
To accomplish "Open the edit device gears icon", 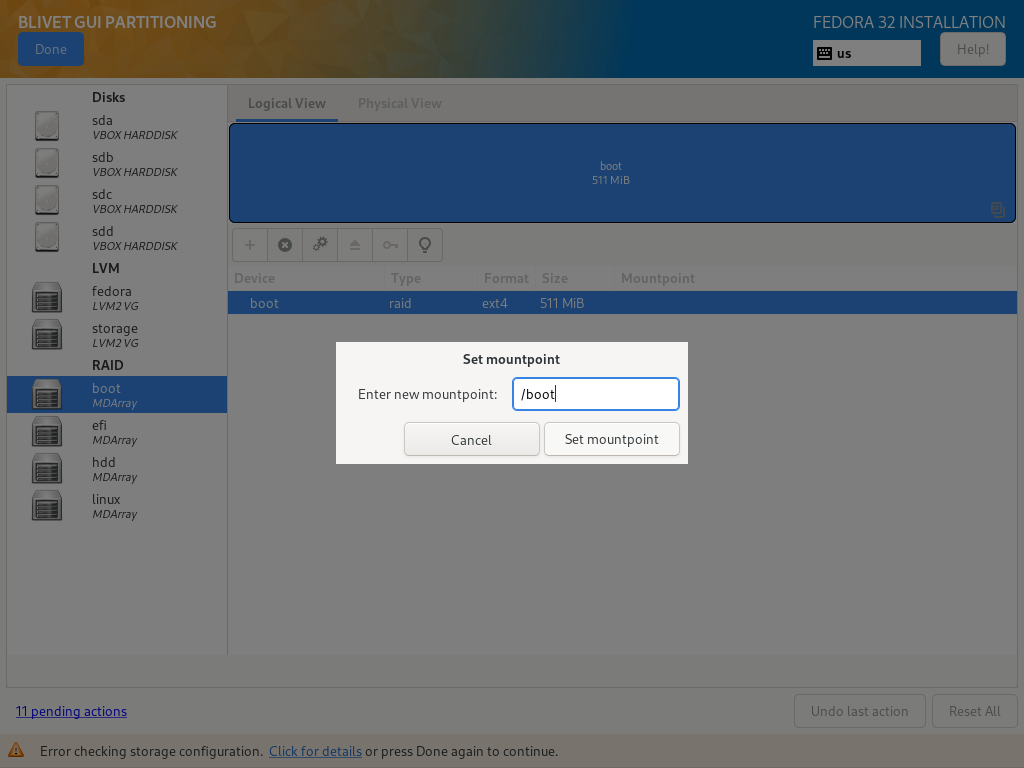I will click(x=320, y=245).
